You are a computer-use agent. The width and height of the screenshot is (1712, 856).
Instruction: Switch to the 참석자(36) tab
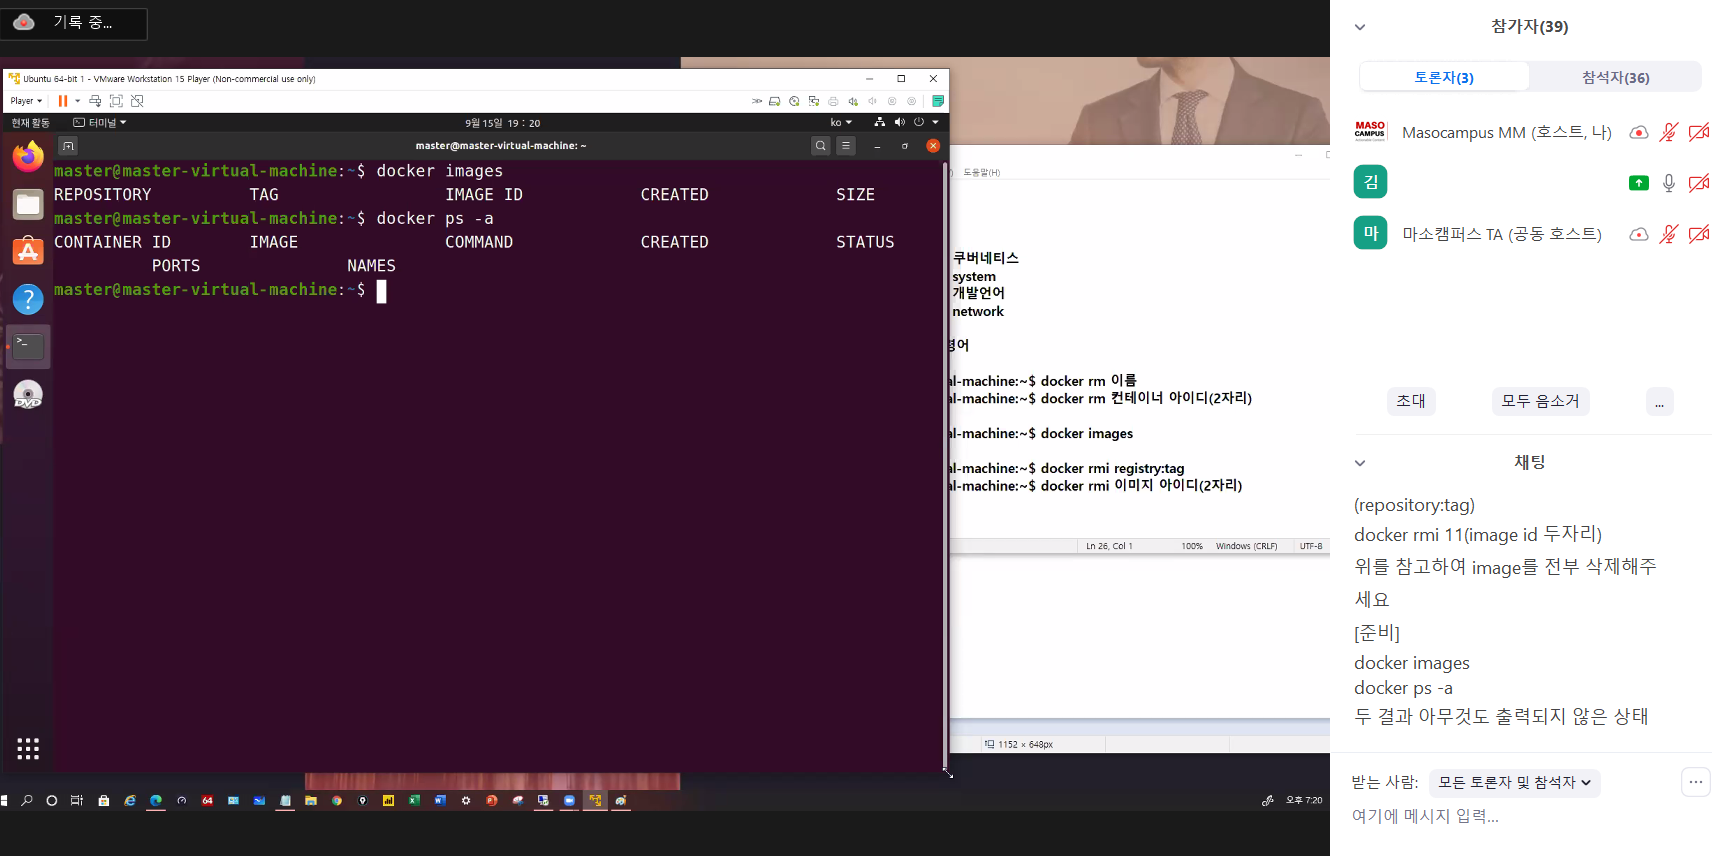[1615, 77]
